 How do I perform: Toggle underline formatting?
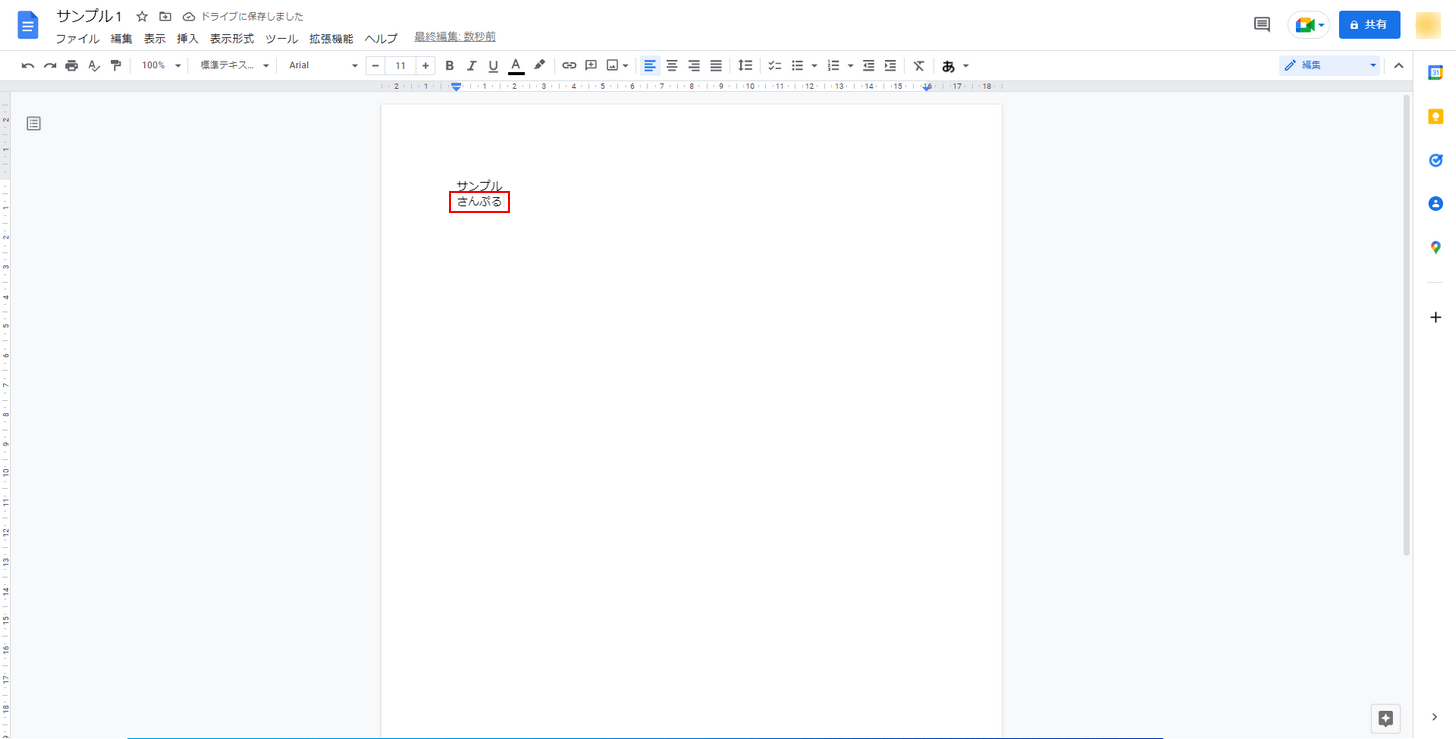pos(493,66)
